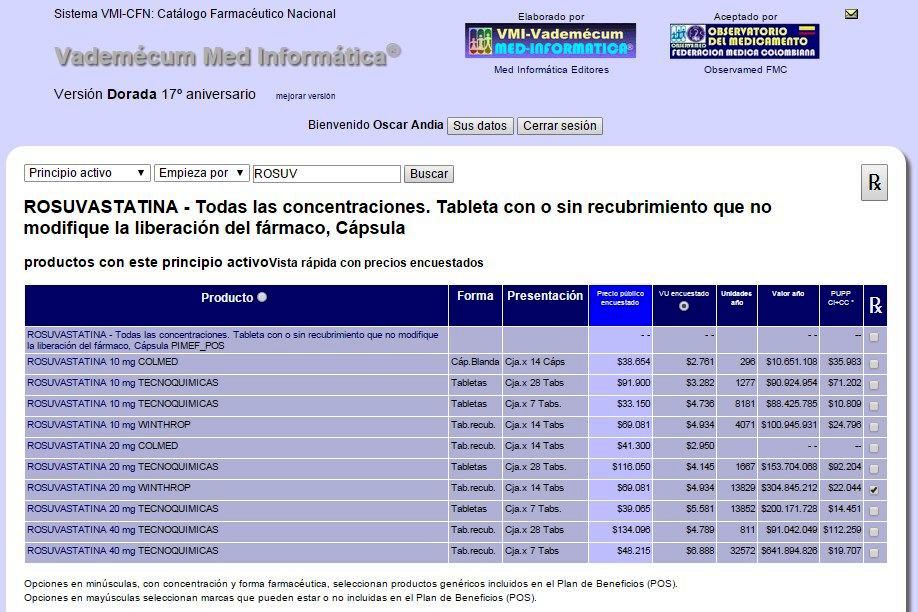Viewport: 918px width, 612px height.
Task: Open the Empieza por dropdown
Action: point(201,173)
